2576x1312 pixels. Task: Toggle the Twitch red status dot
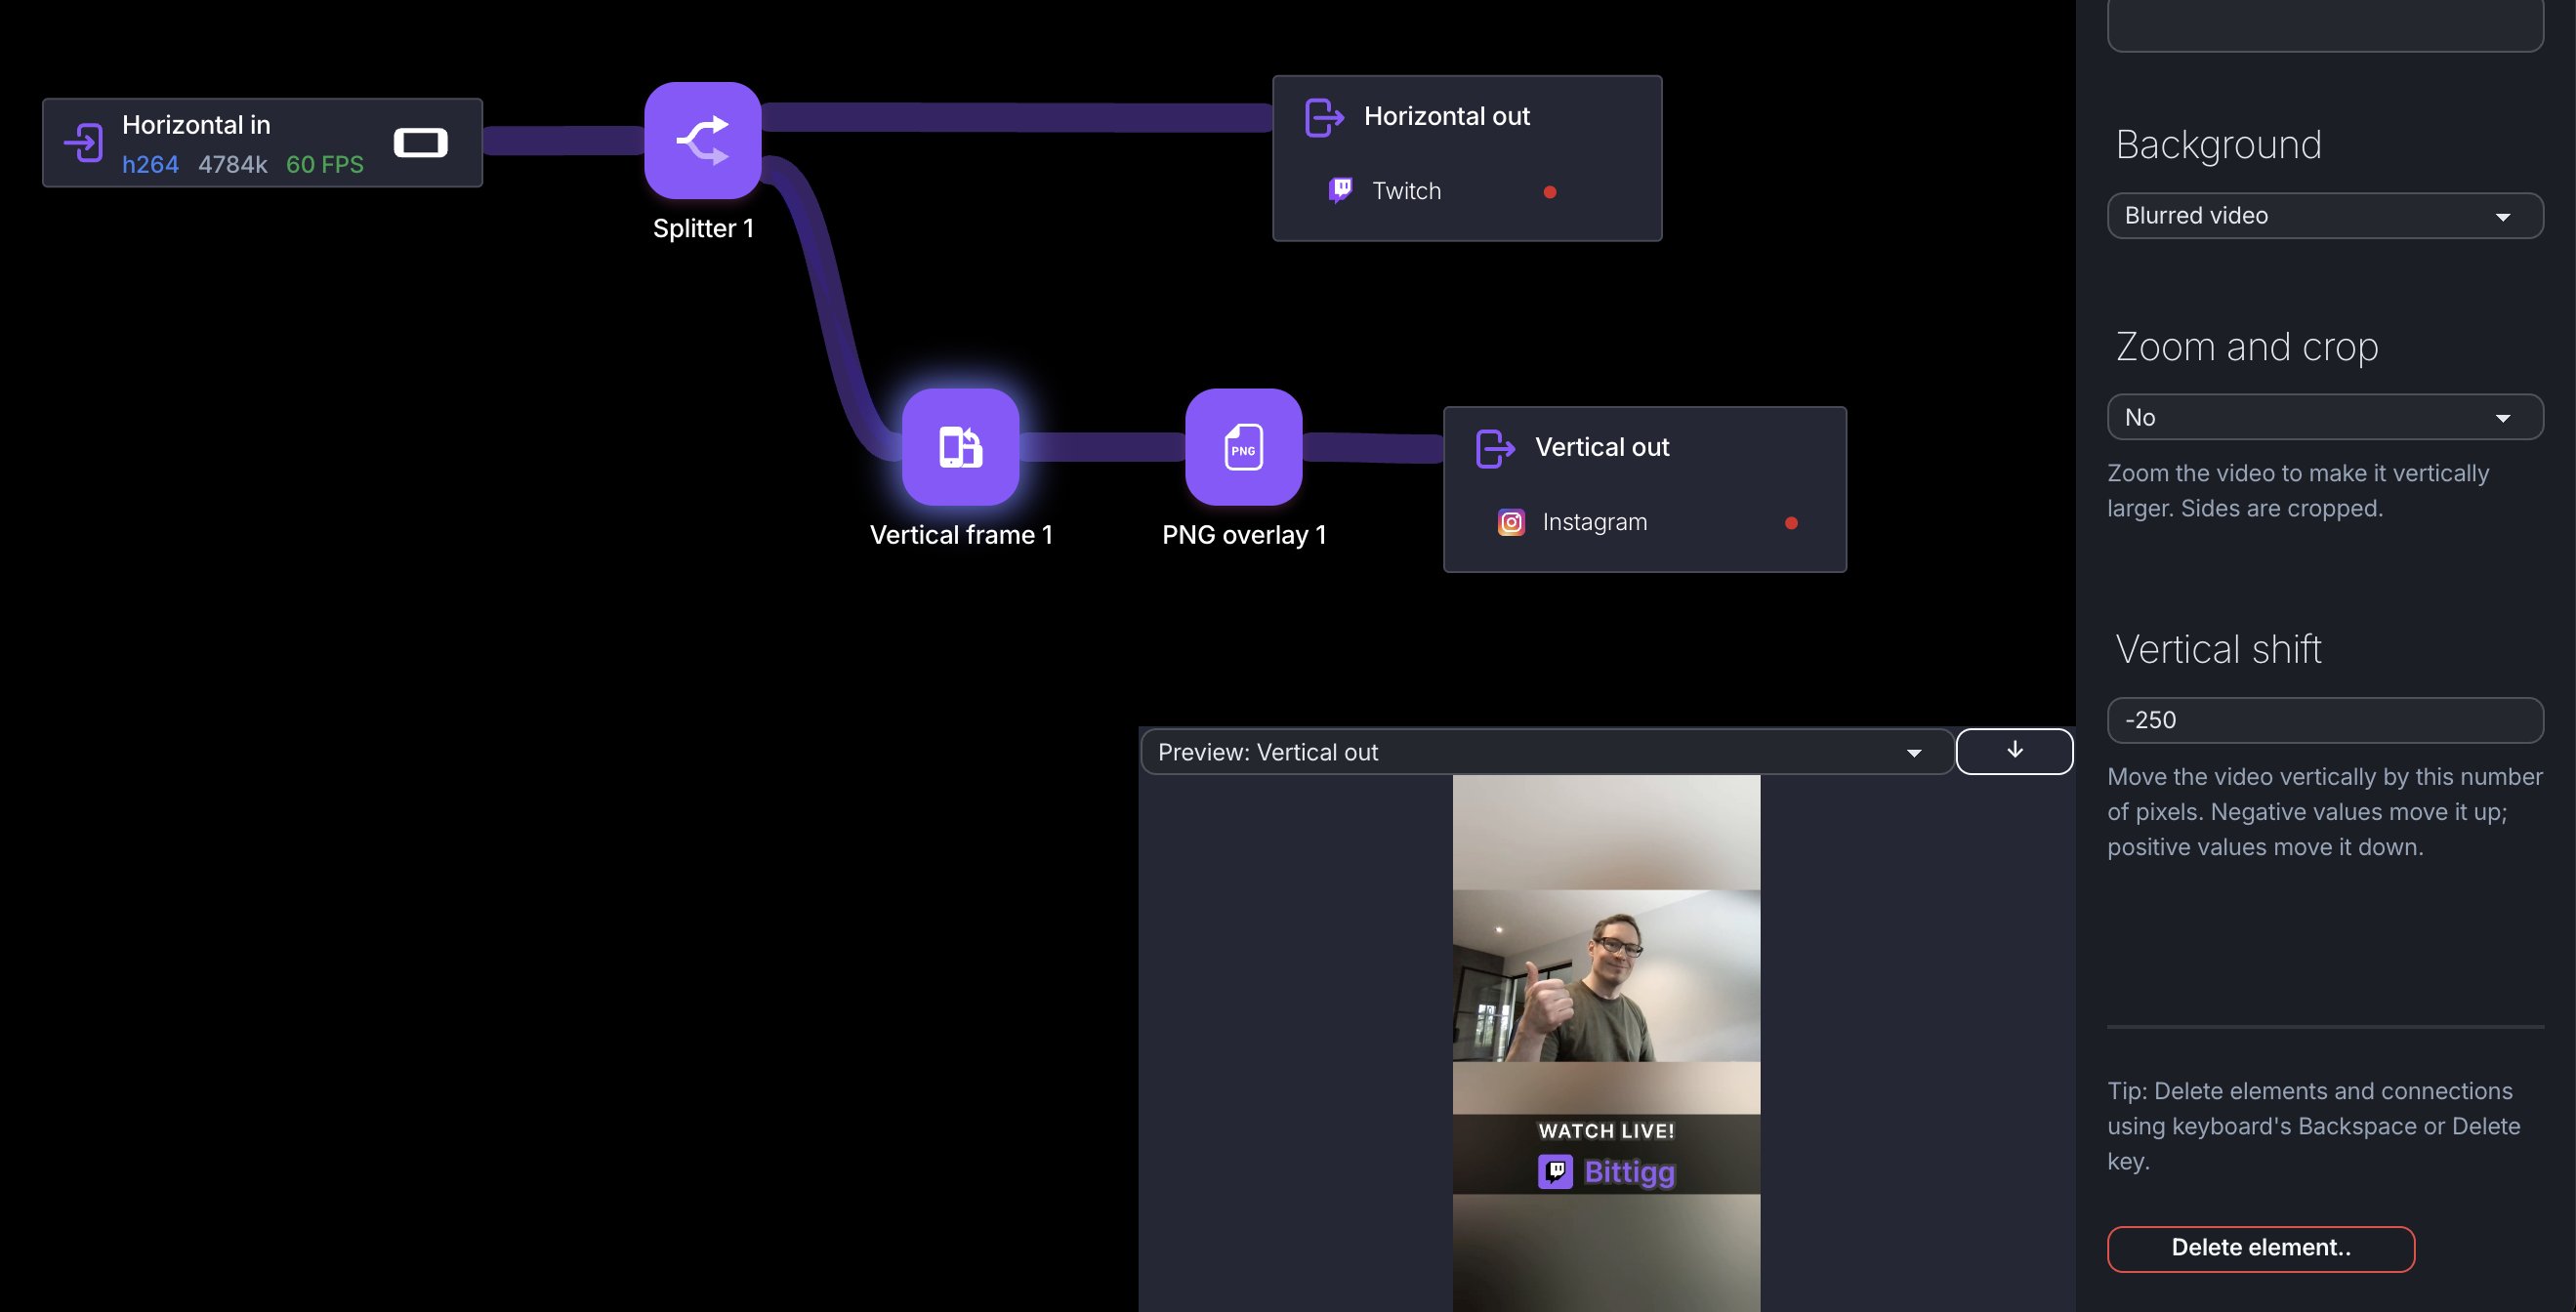tap(1549, 192)
